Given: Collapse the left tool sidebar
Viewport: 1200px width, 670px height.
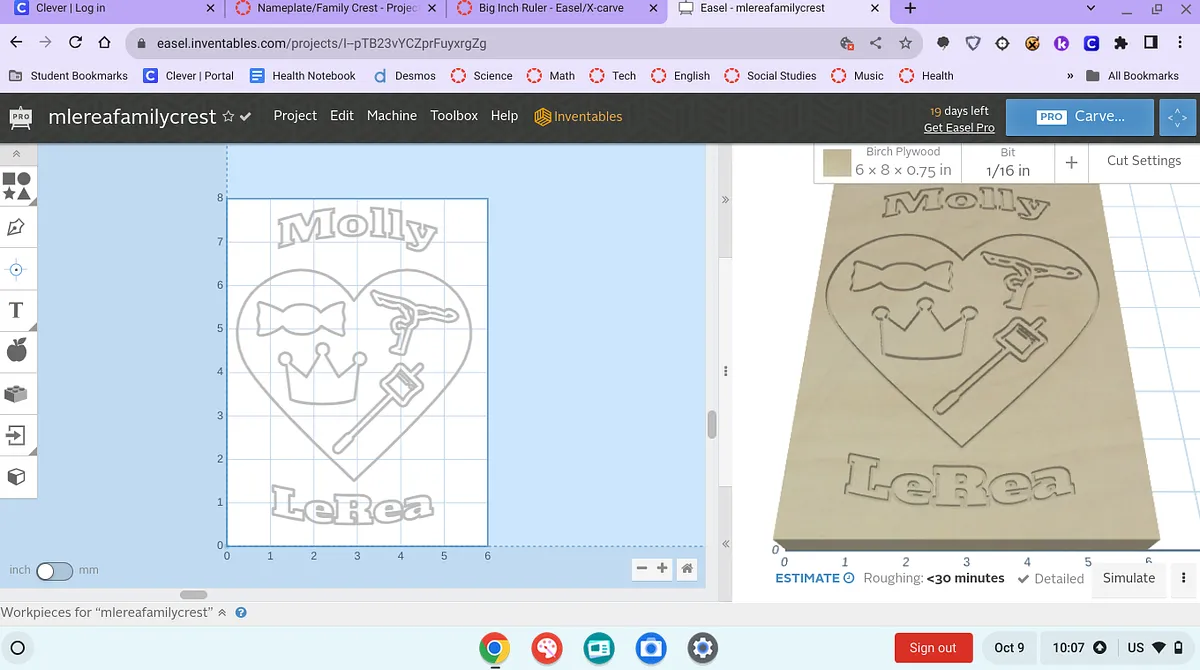Looking at the screenshot, I should click(16, 154).
